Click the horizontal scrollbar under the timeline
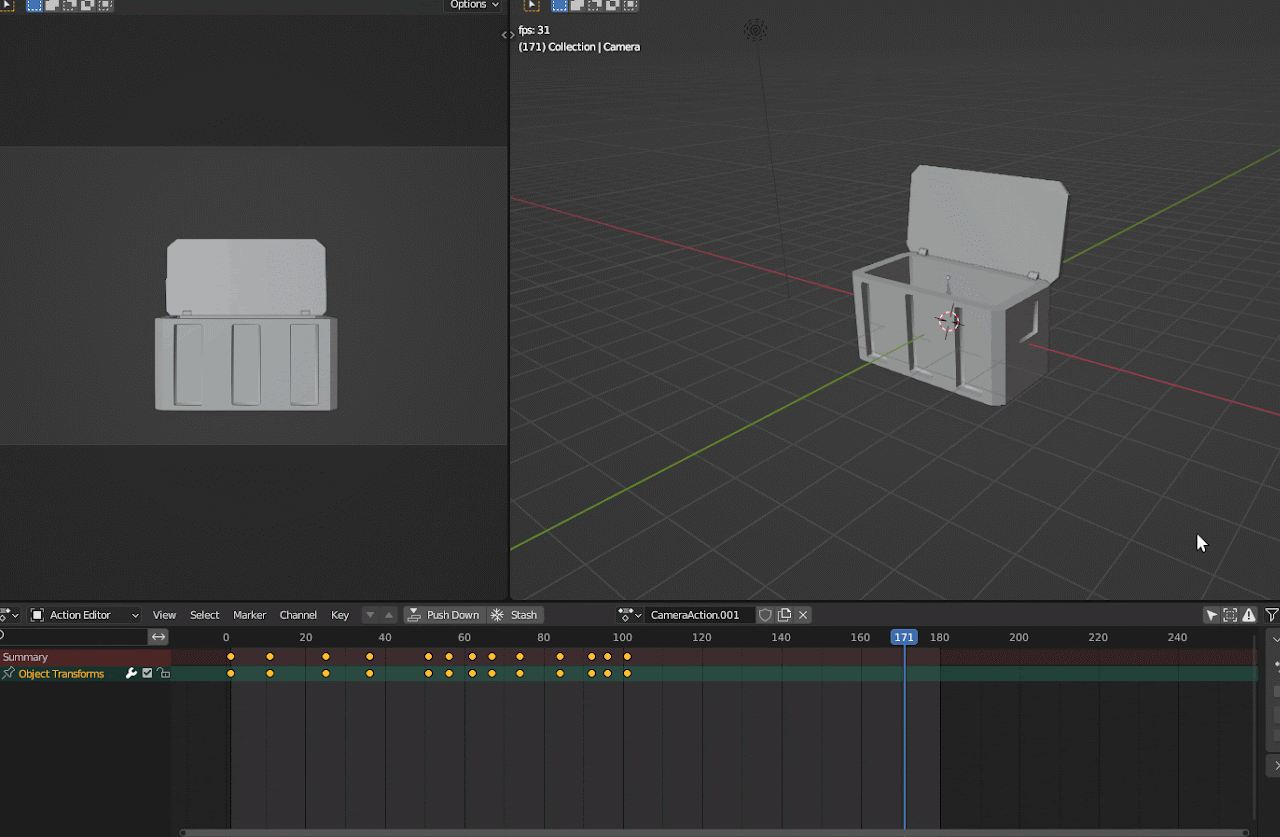This screenshot has width=1280, height=837. click(x=714, y=832)
